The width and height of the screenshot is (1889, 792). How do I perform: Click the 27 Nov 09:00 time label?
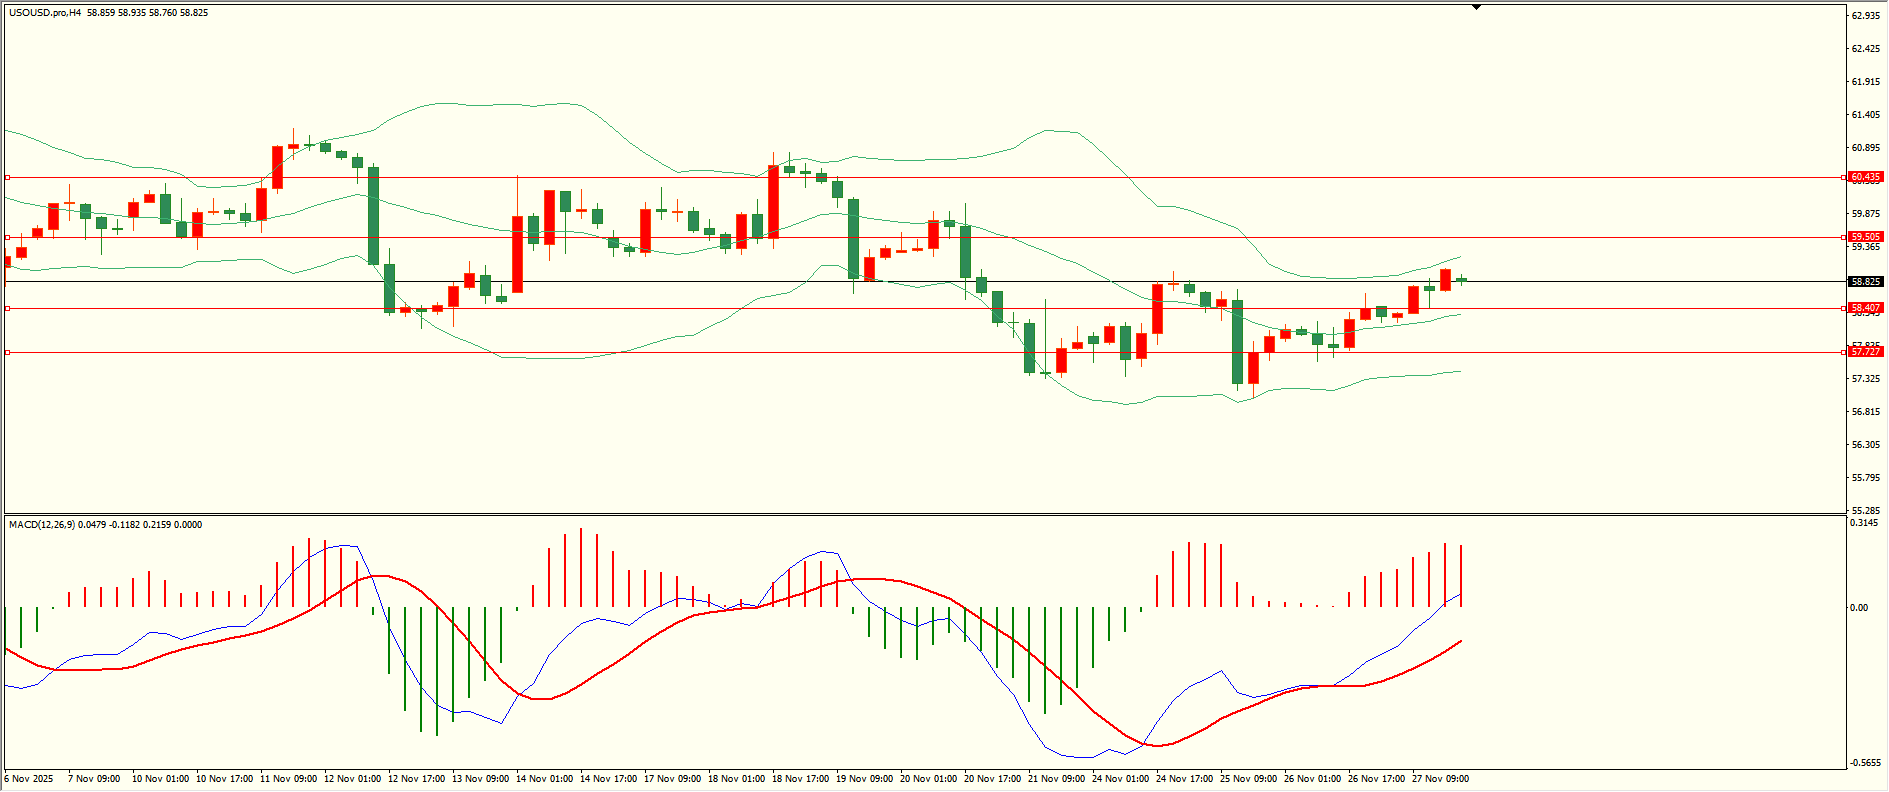[x=1440, y=779]
